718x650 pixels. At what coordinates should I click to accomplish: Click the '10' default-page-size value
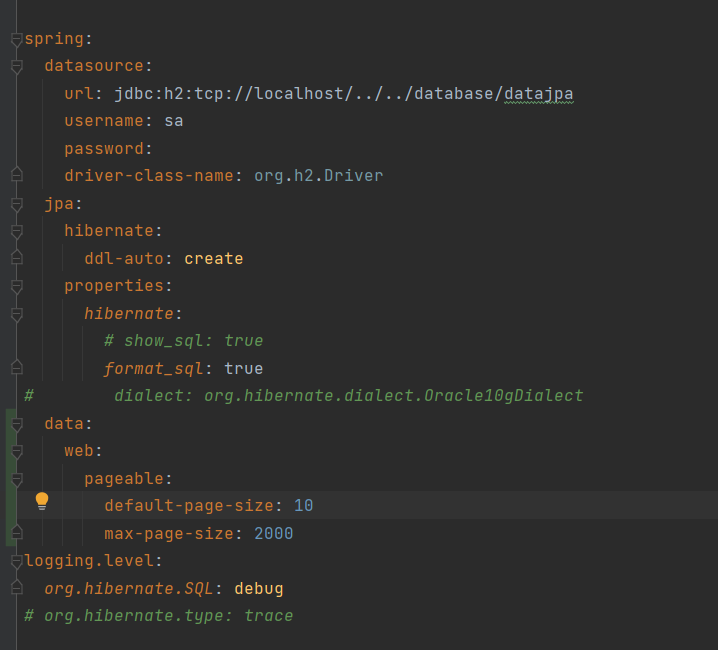coord(304,506)
